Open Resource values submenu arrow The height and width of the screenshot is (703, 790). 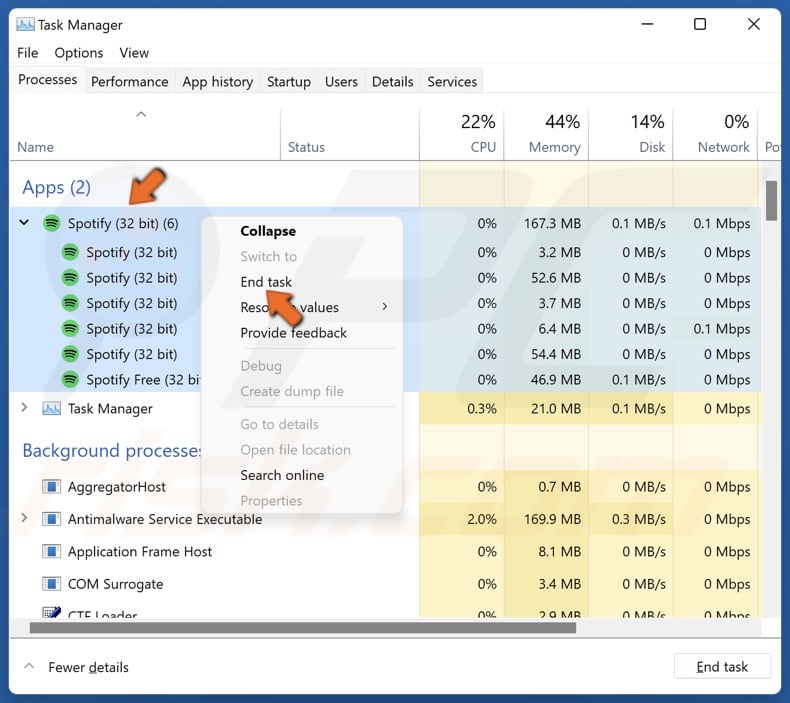(385, 306)
